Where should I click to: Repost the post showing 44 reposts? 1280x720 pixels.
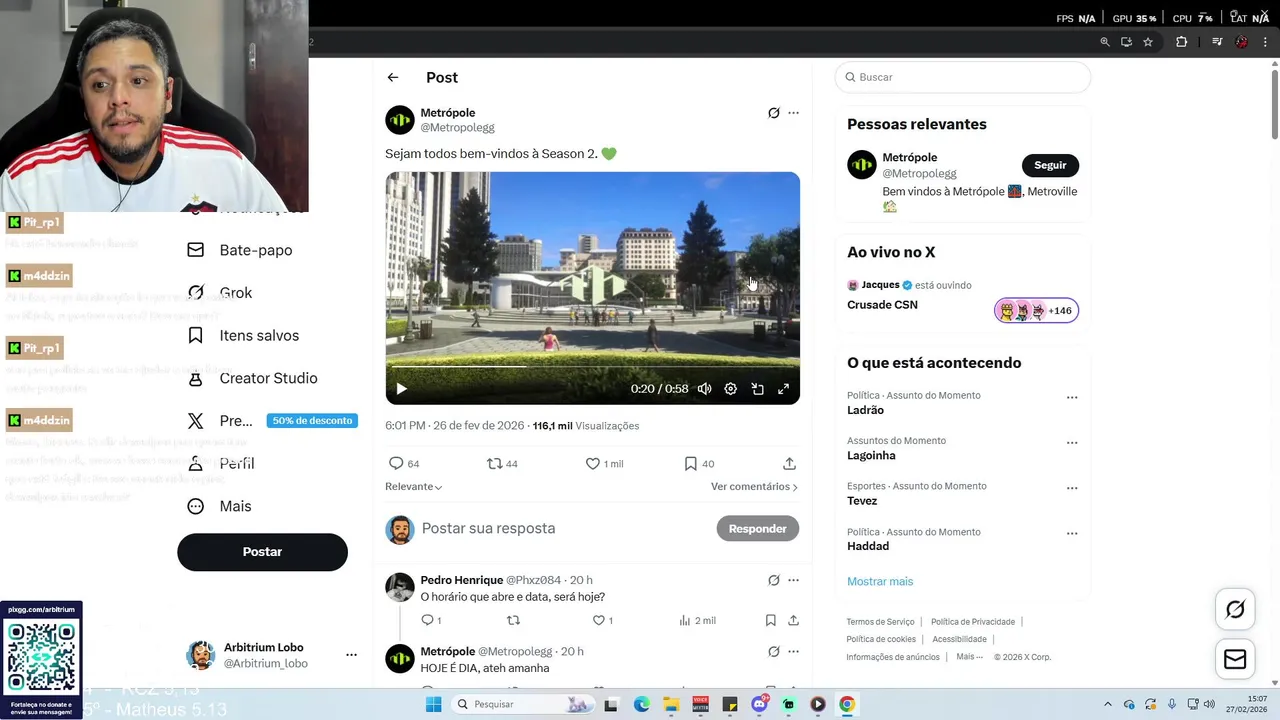502,464
